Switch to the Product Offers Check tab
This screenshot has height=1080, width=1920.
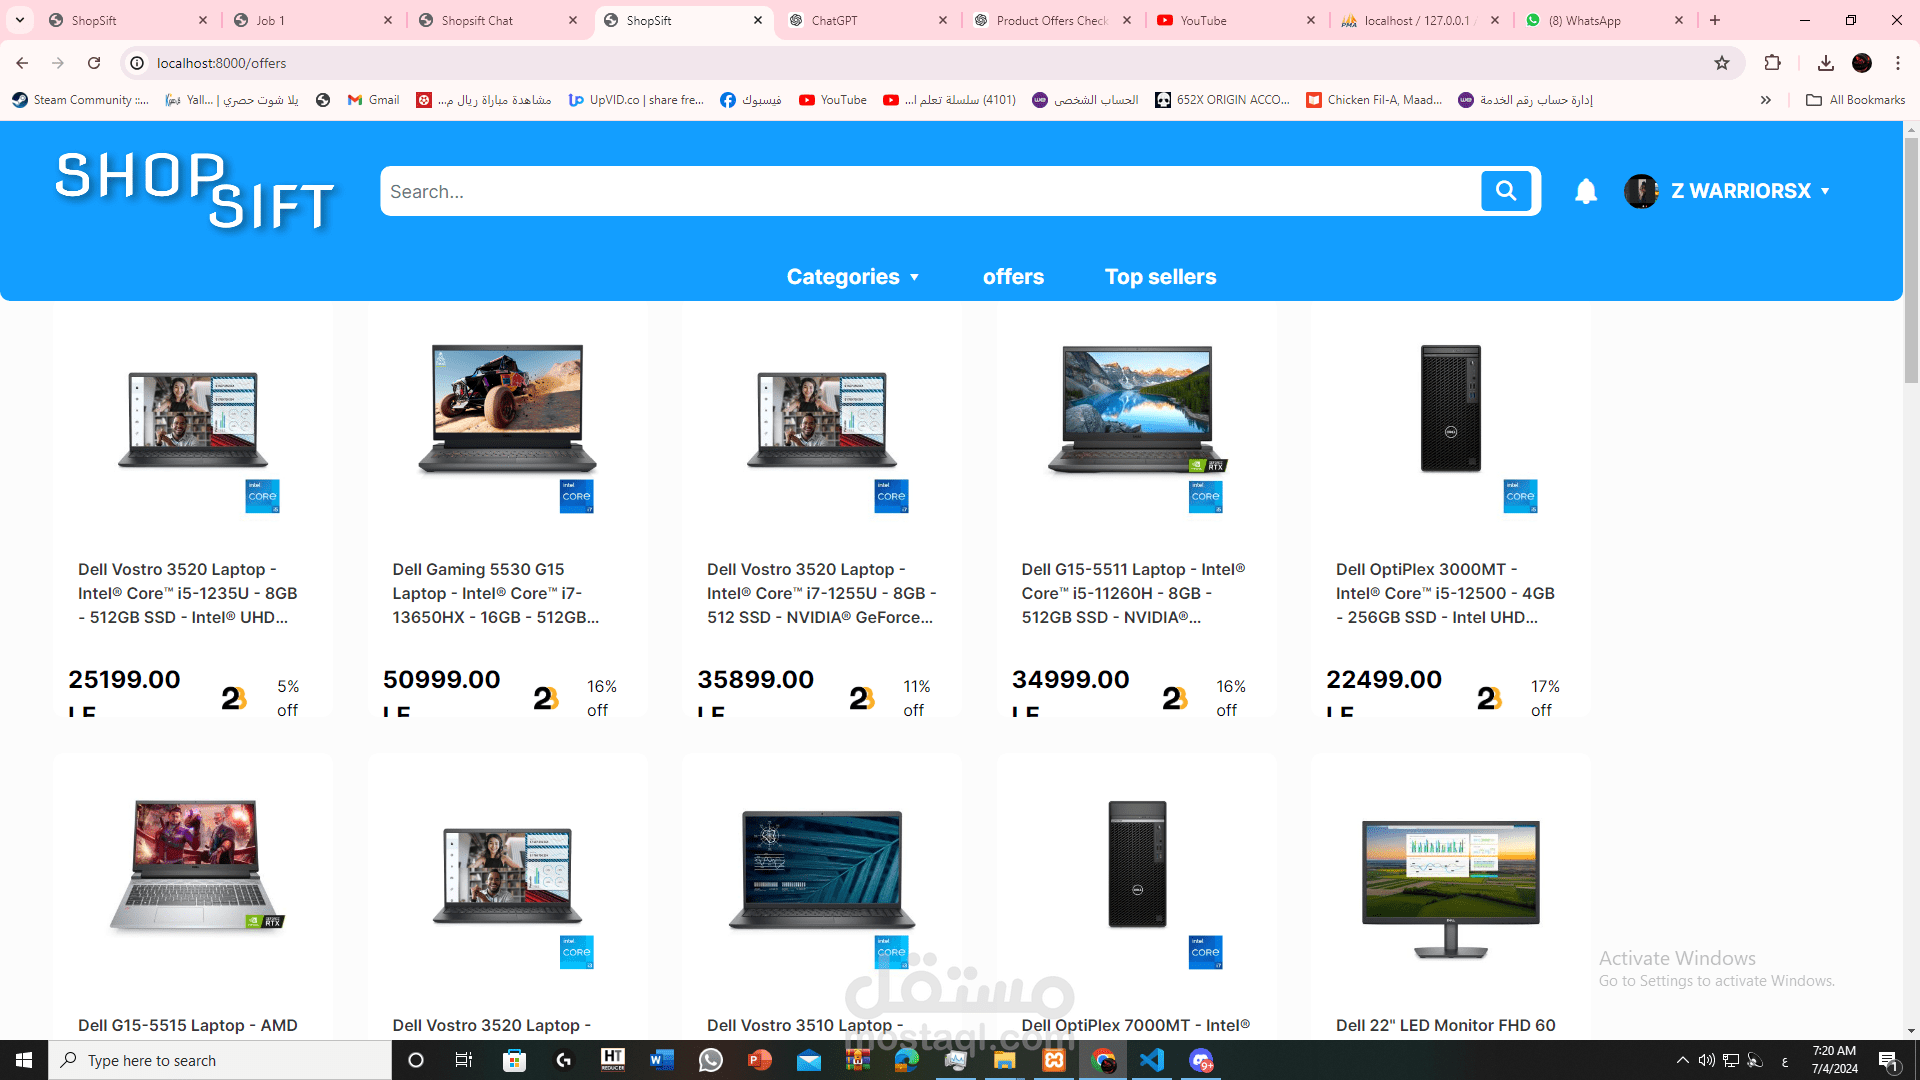(x=1052, y=20)
